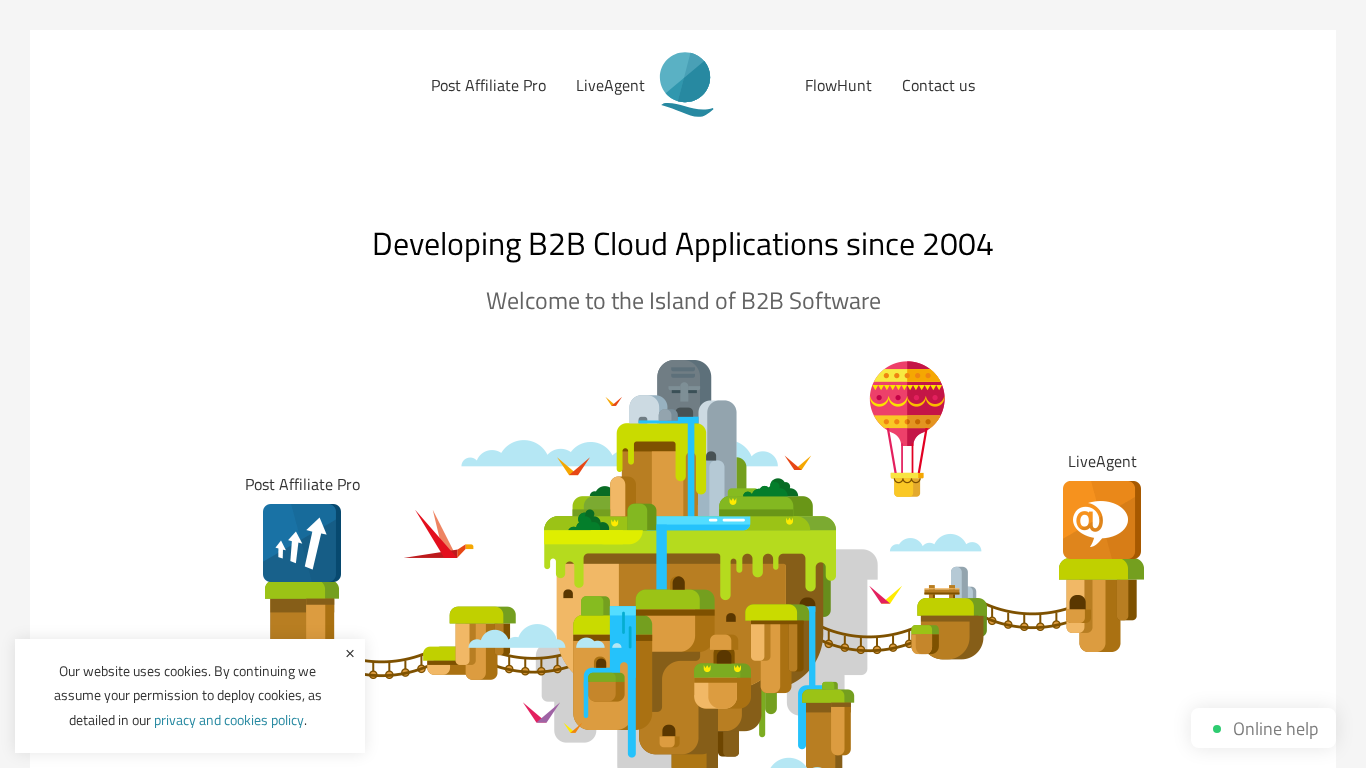The width and height of the screenshot is (1366, 768).
Task: Open the privacy and cookies policy link
Action: [229, 720]
